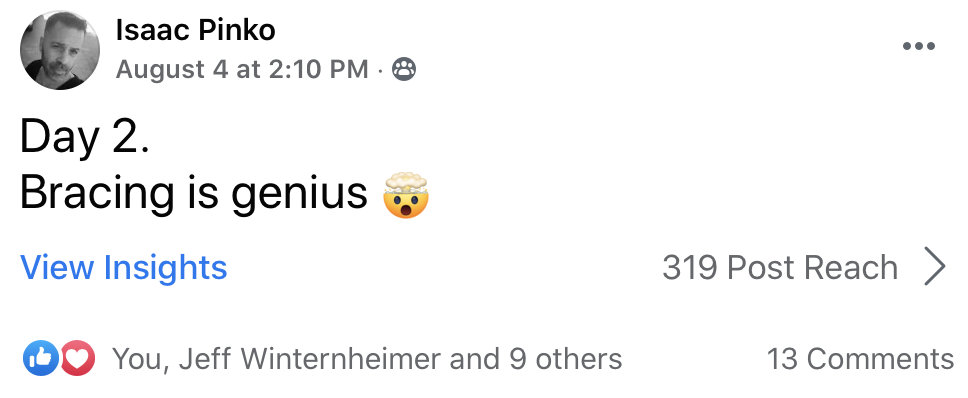968x398 pixels.
Task: Click the word Insights in blue link
Action: coord(165,268)
